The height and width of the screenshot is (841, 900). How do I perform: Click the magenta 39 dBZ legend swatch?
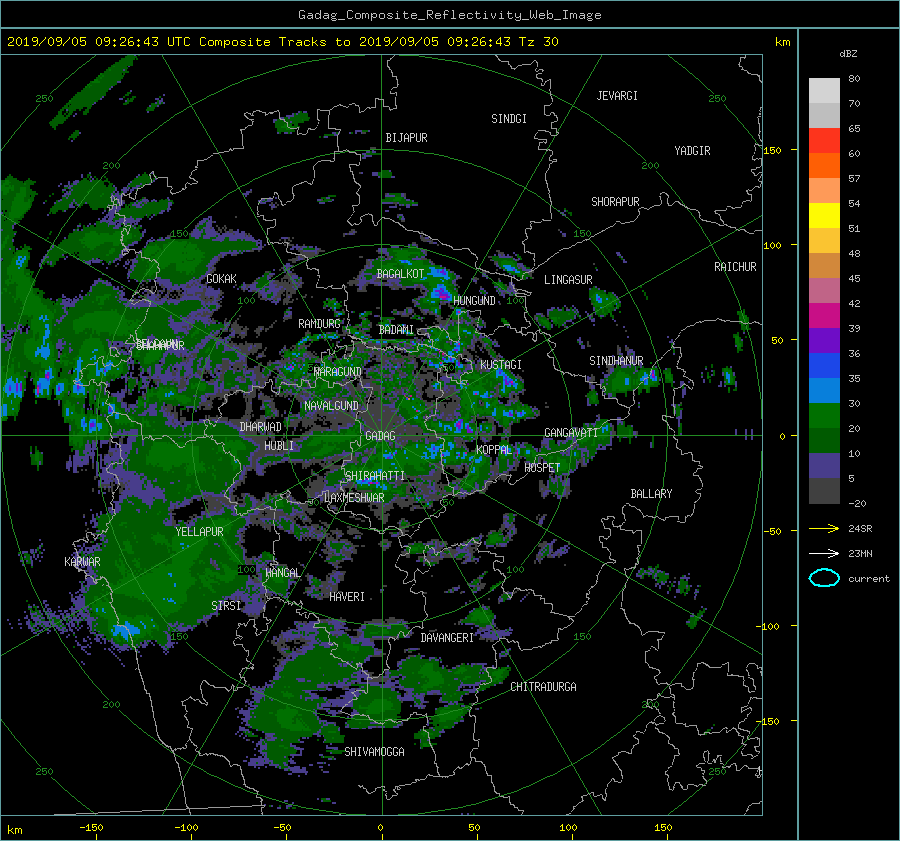tap(824, 316)
